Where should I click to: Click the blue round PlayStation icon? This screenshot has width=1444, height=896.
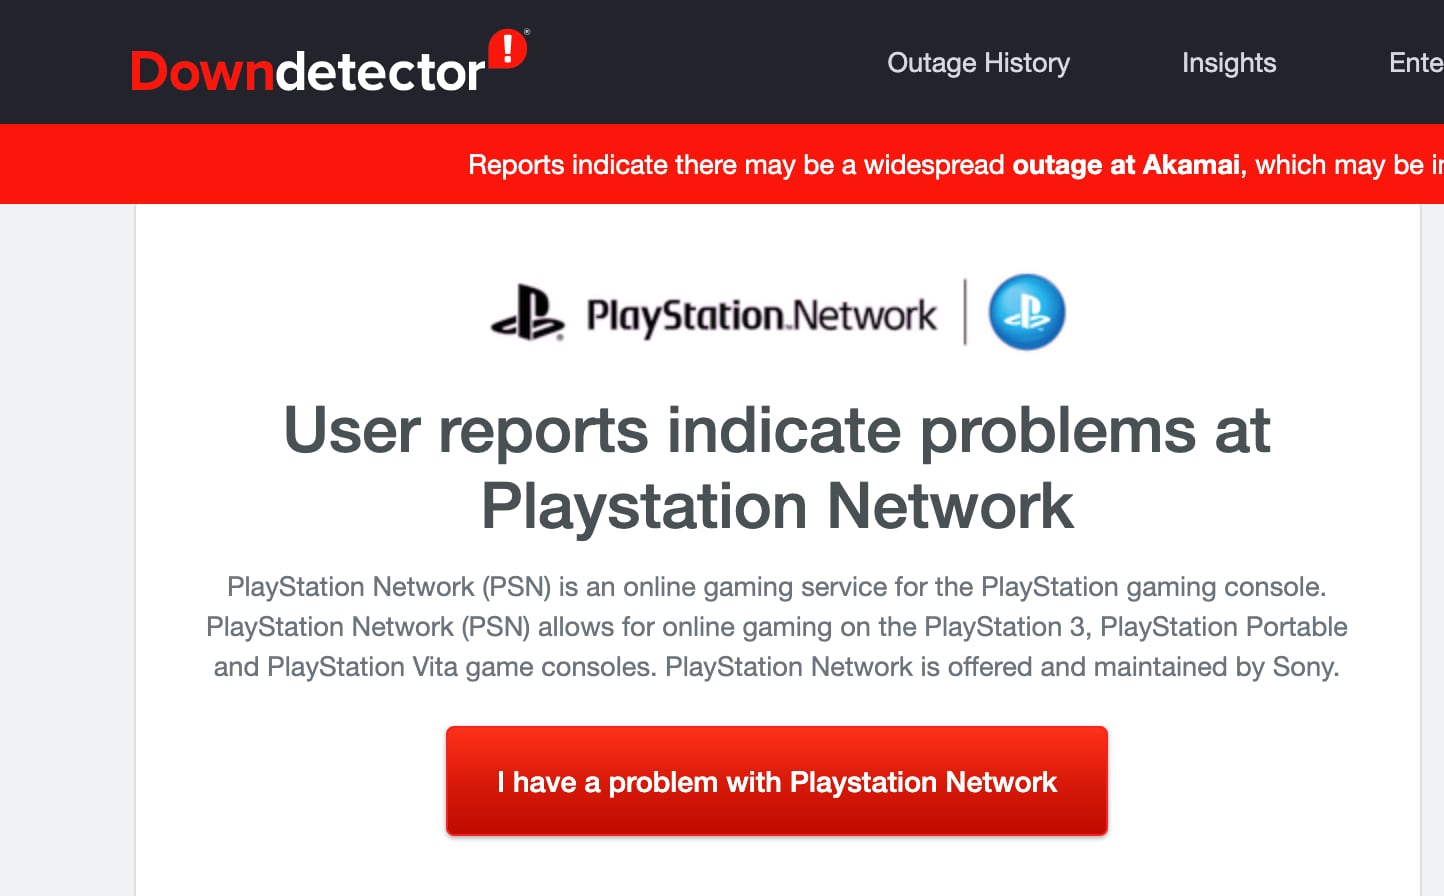[x=1027, y=312]
